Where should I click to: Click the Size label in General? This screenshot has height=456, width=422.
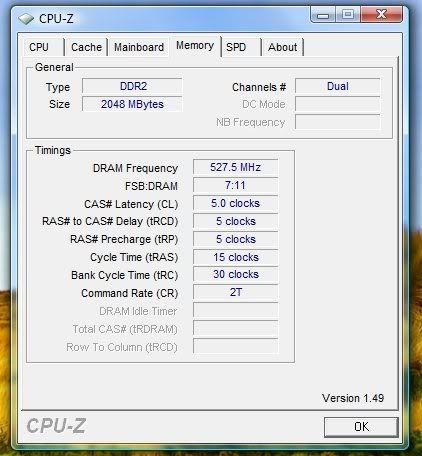click(x=59, y=104)
